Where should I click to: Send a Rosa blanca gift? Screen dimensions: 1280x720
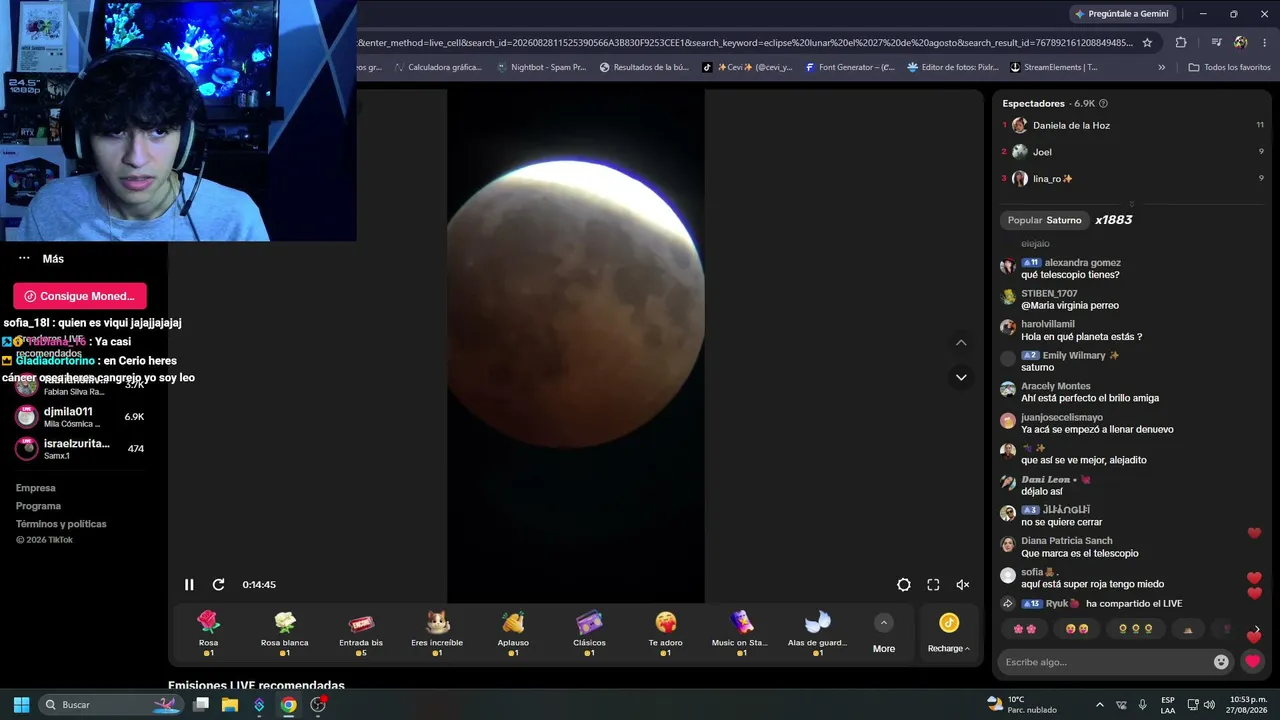click(x=285, y=634)
